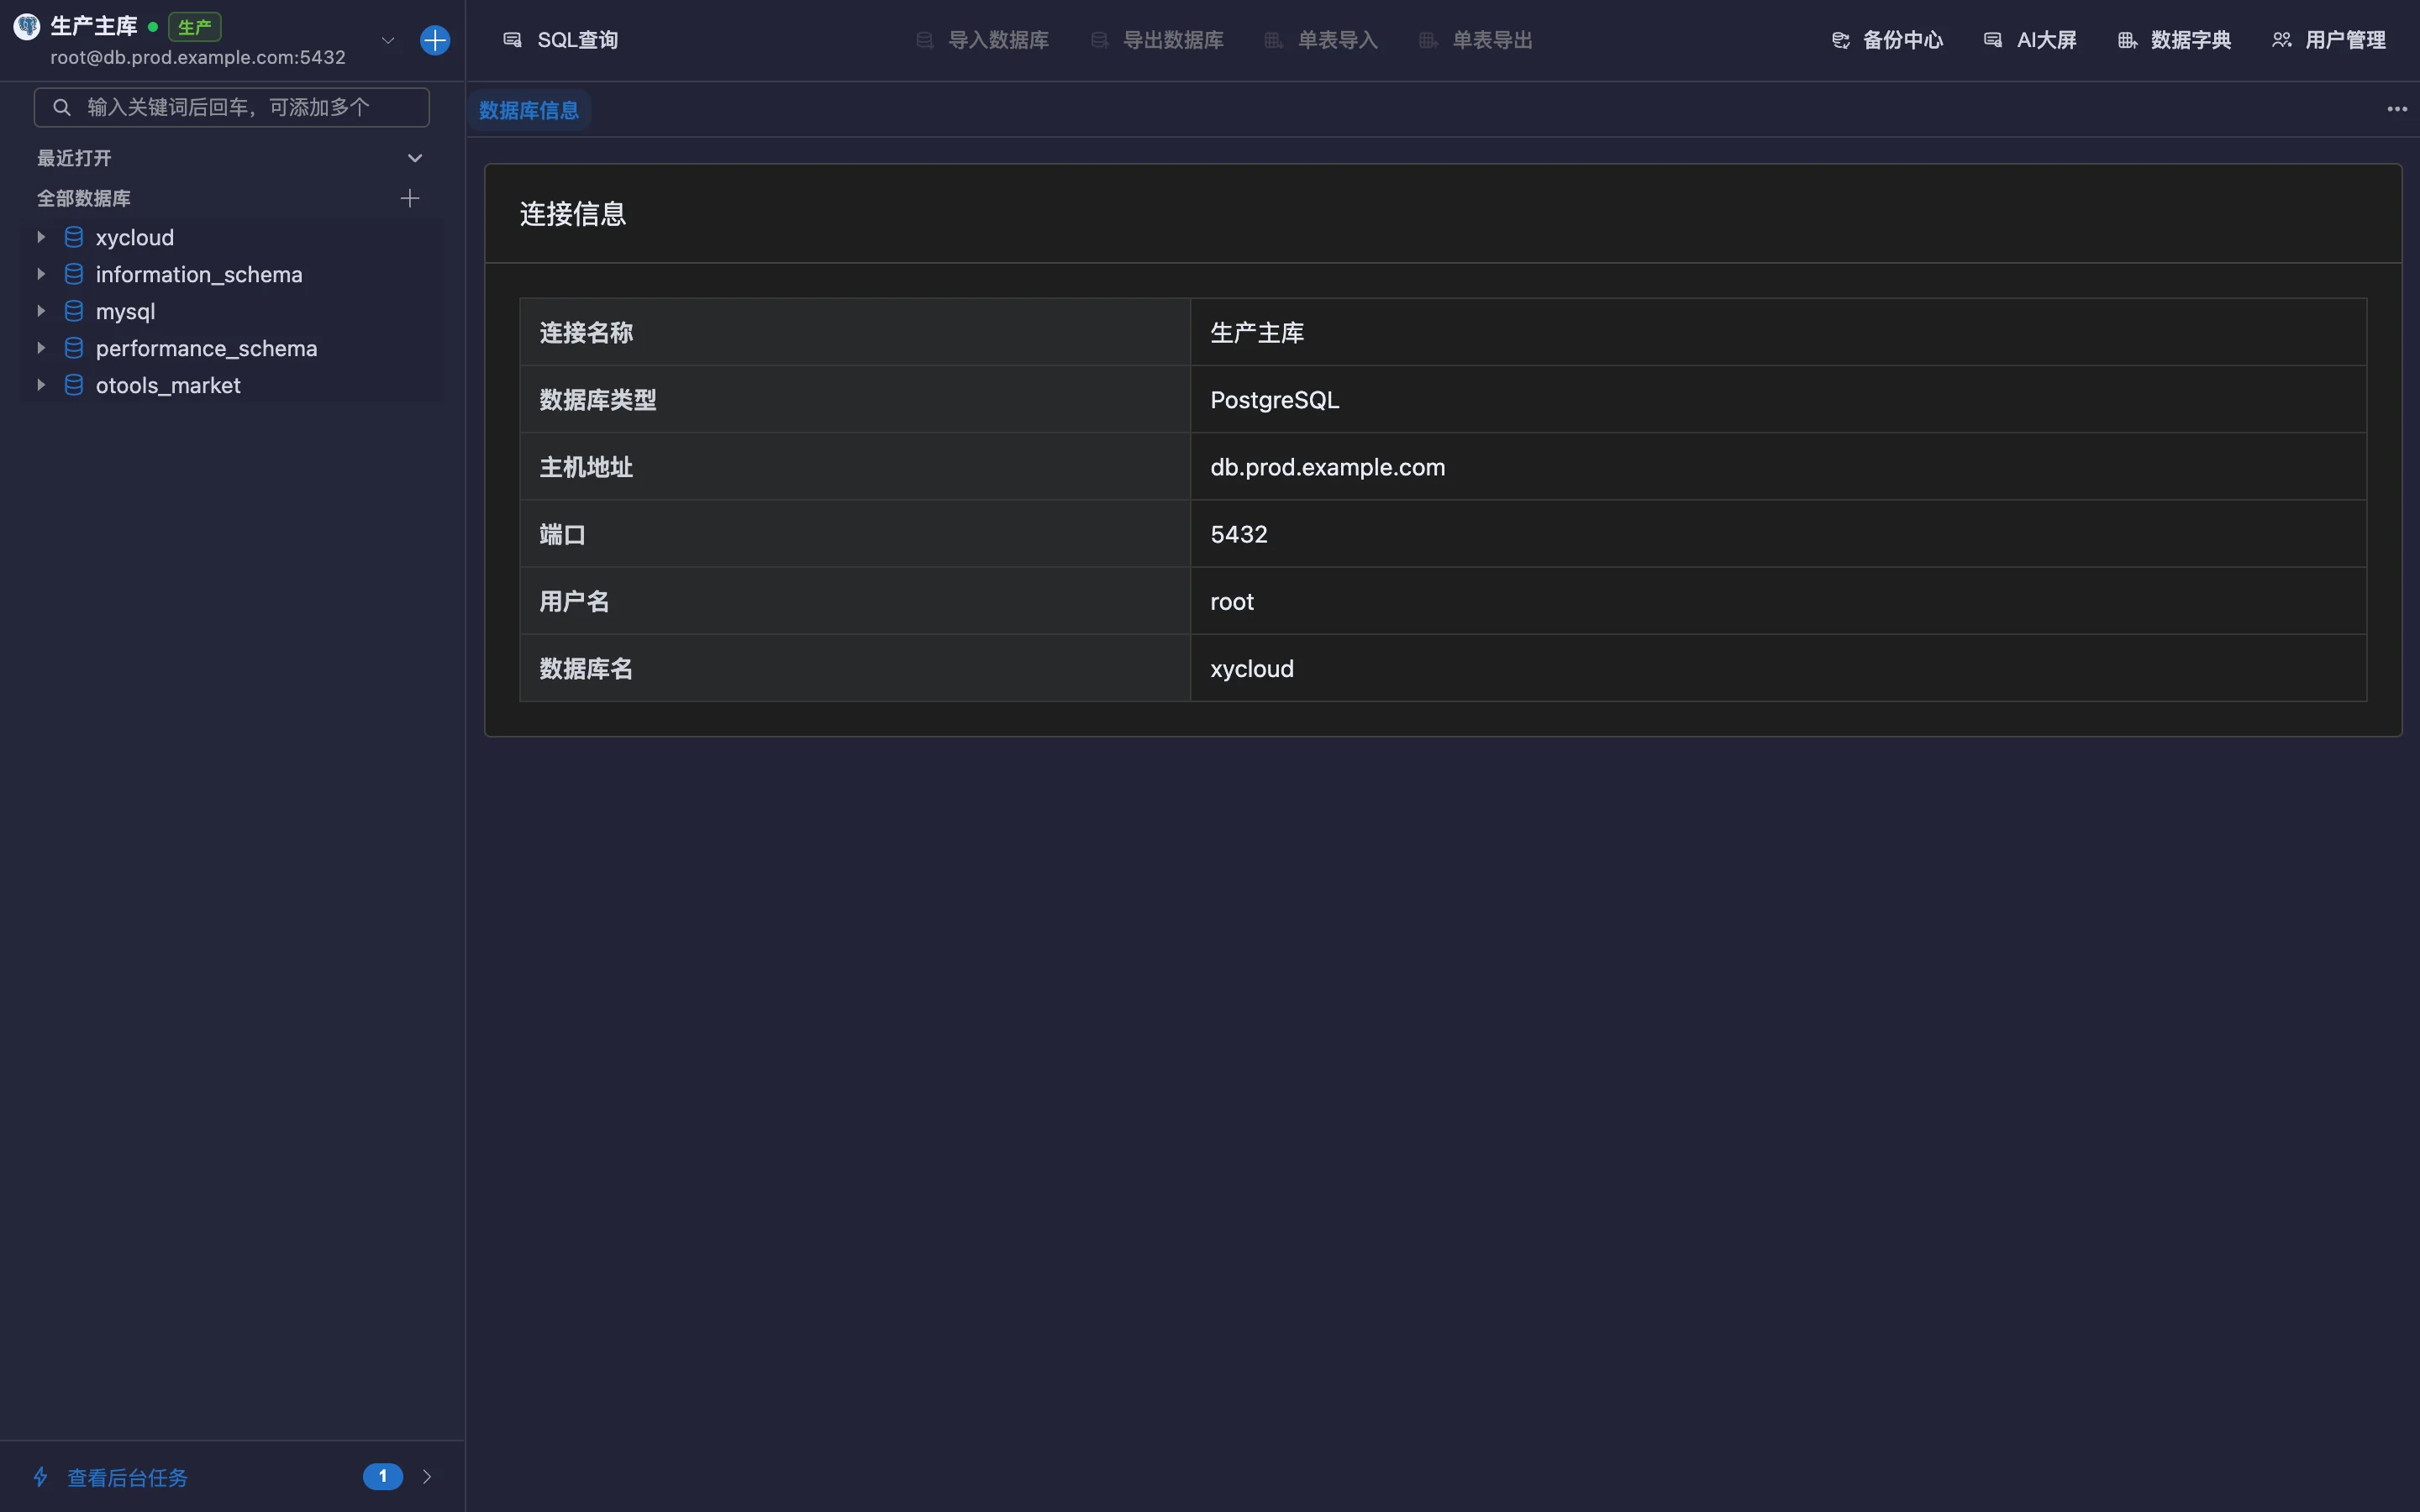Focus the keyword search input field
Viewport: 2420px width, 1512px height.
[232, 107]
